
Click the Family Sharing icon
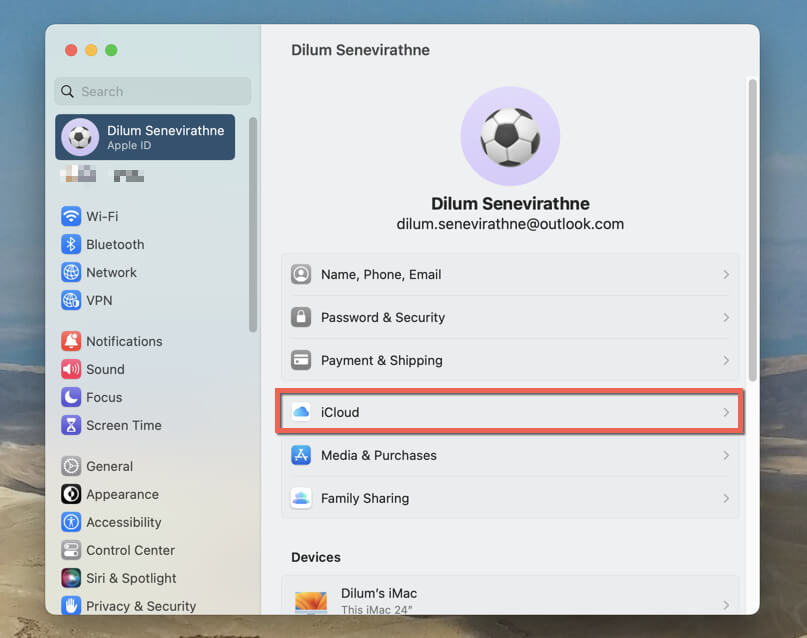point(301,498)
